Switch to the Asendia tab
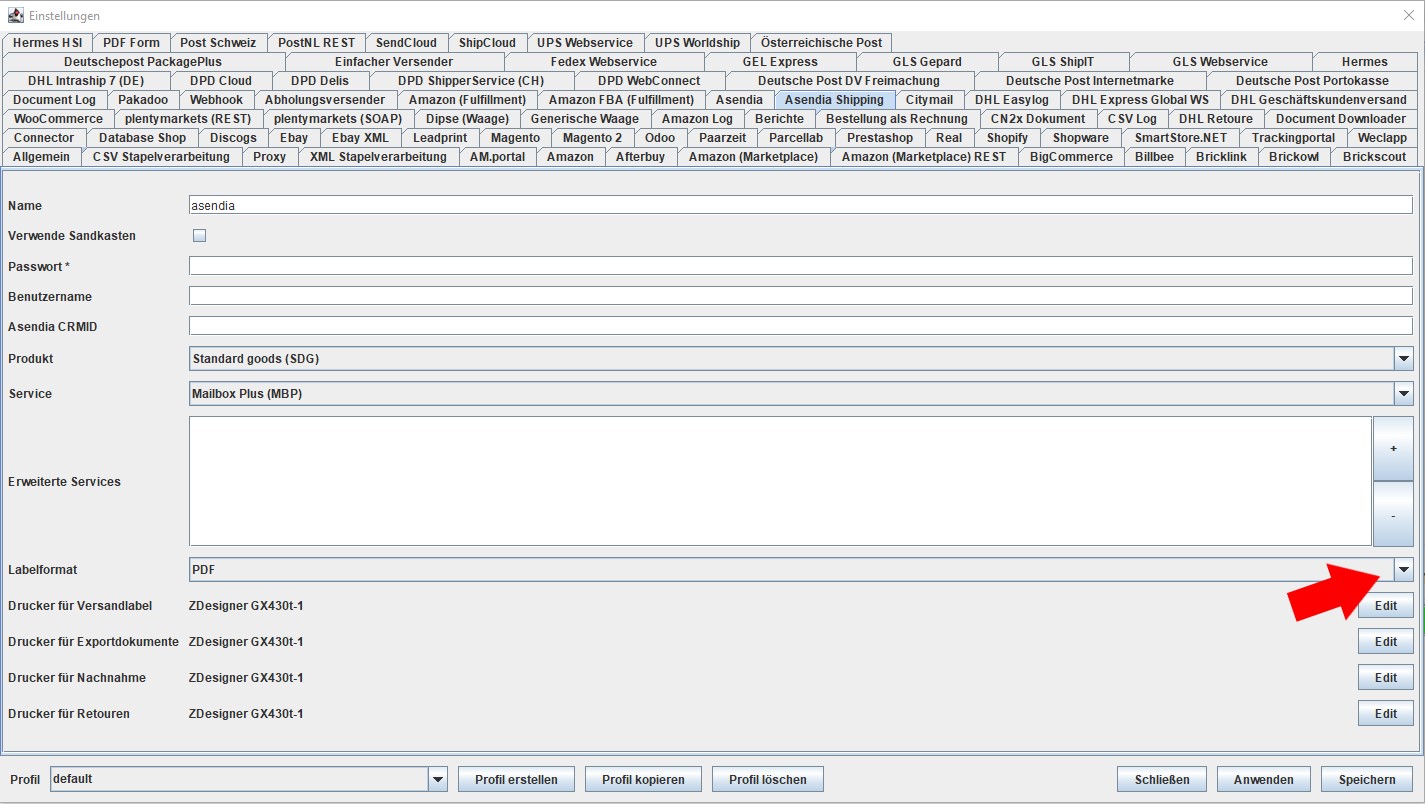The image size is (1425, 804). coord(739,100)
